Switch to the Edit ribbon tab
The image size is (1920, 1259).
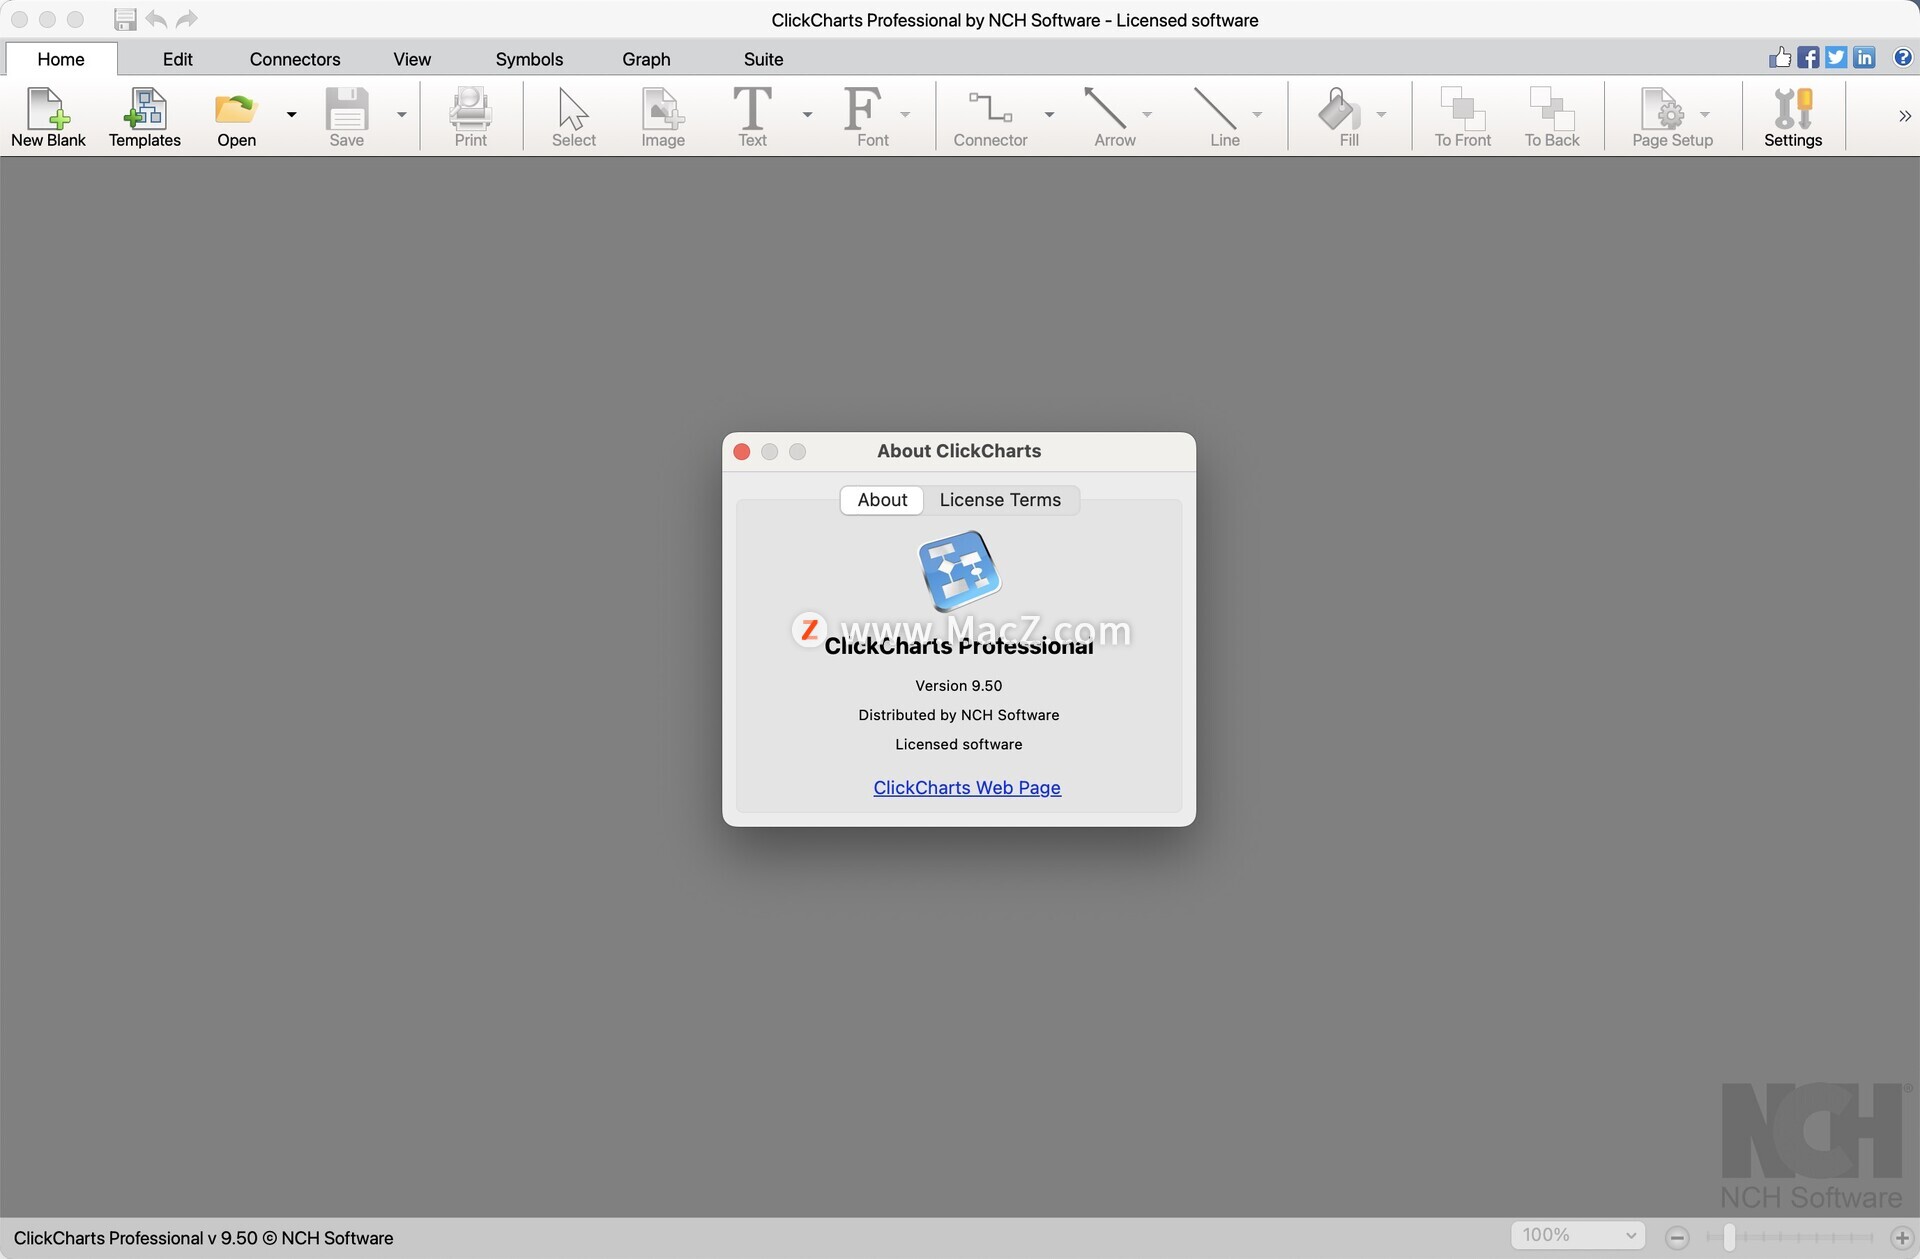178,59
